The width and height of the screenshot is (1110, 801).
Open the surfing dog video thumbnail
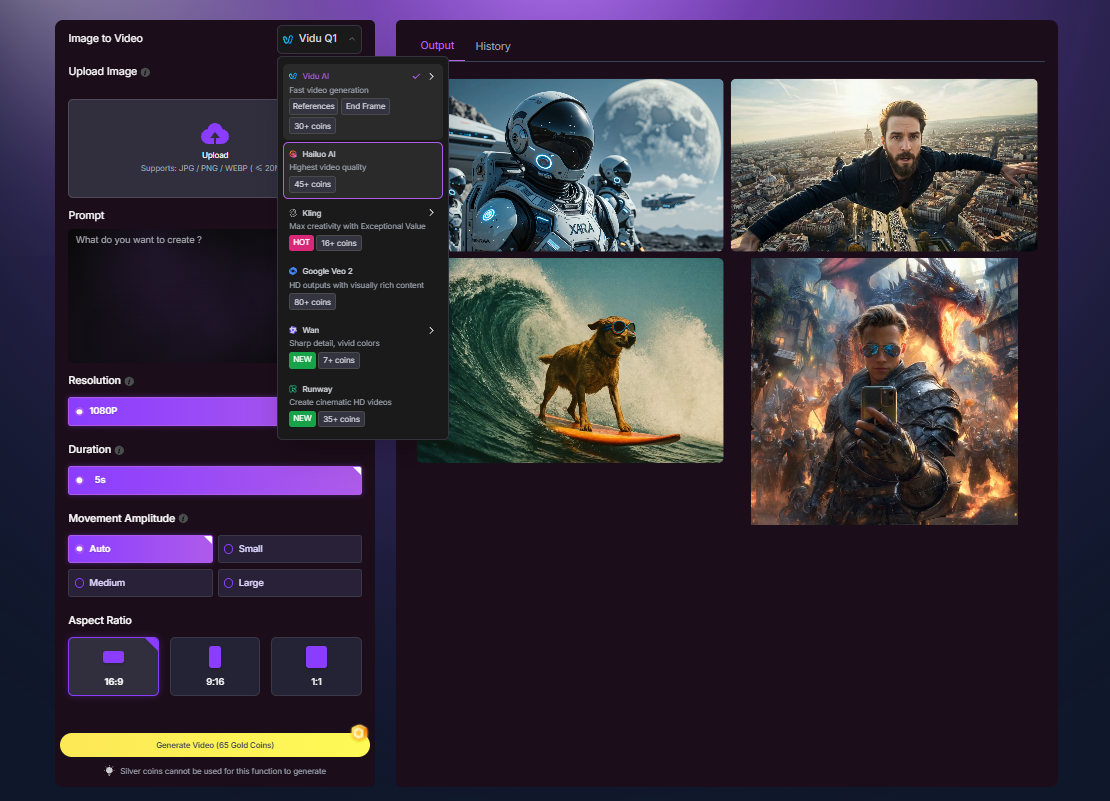[x=570, y=360]
